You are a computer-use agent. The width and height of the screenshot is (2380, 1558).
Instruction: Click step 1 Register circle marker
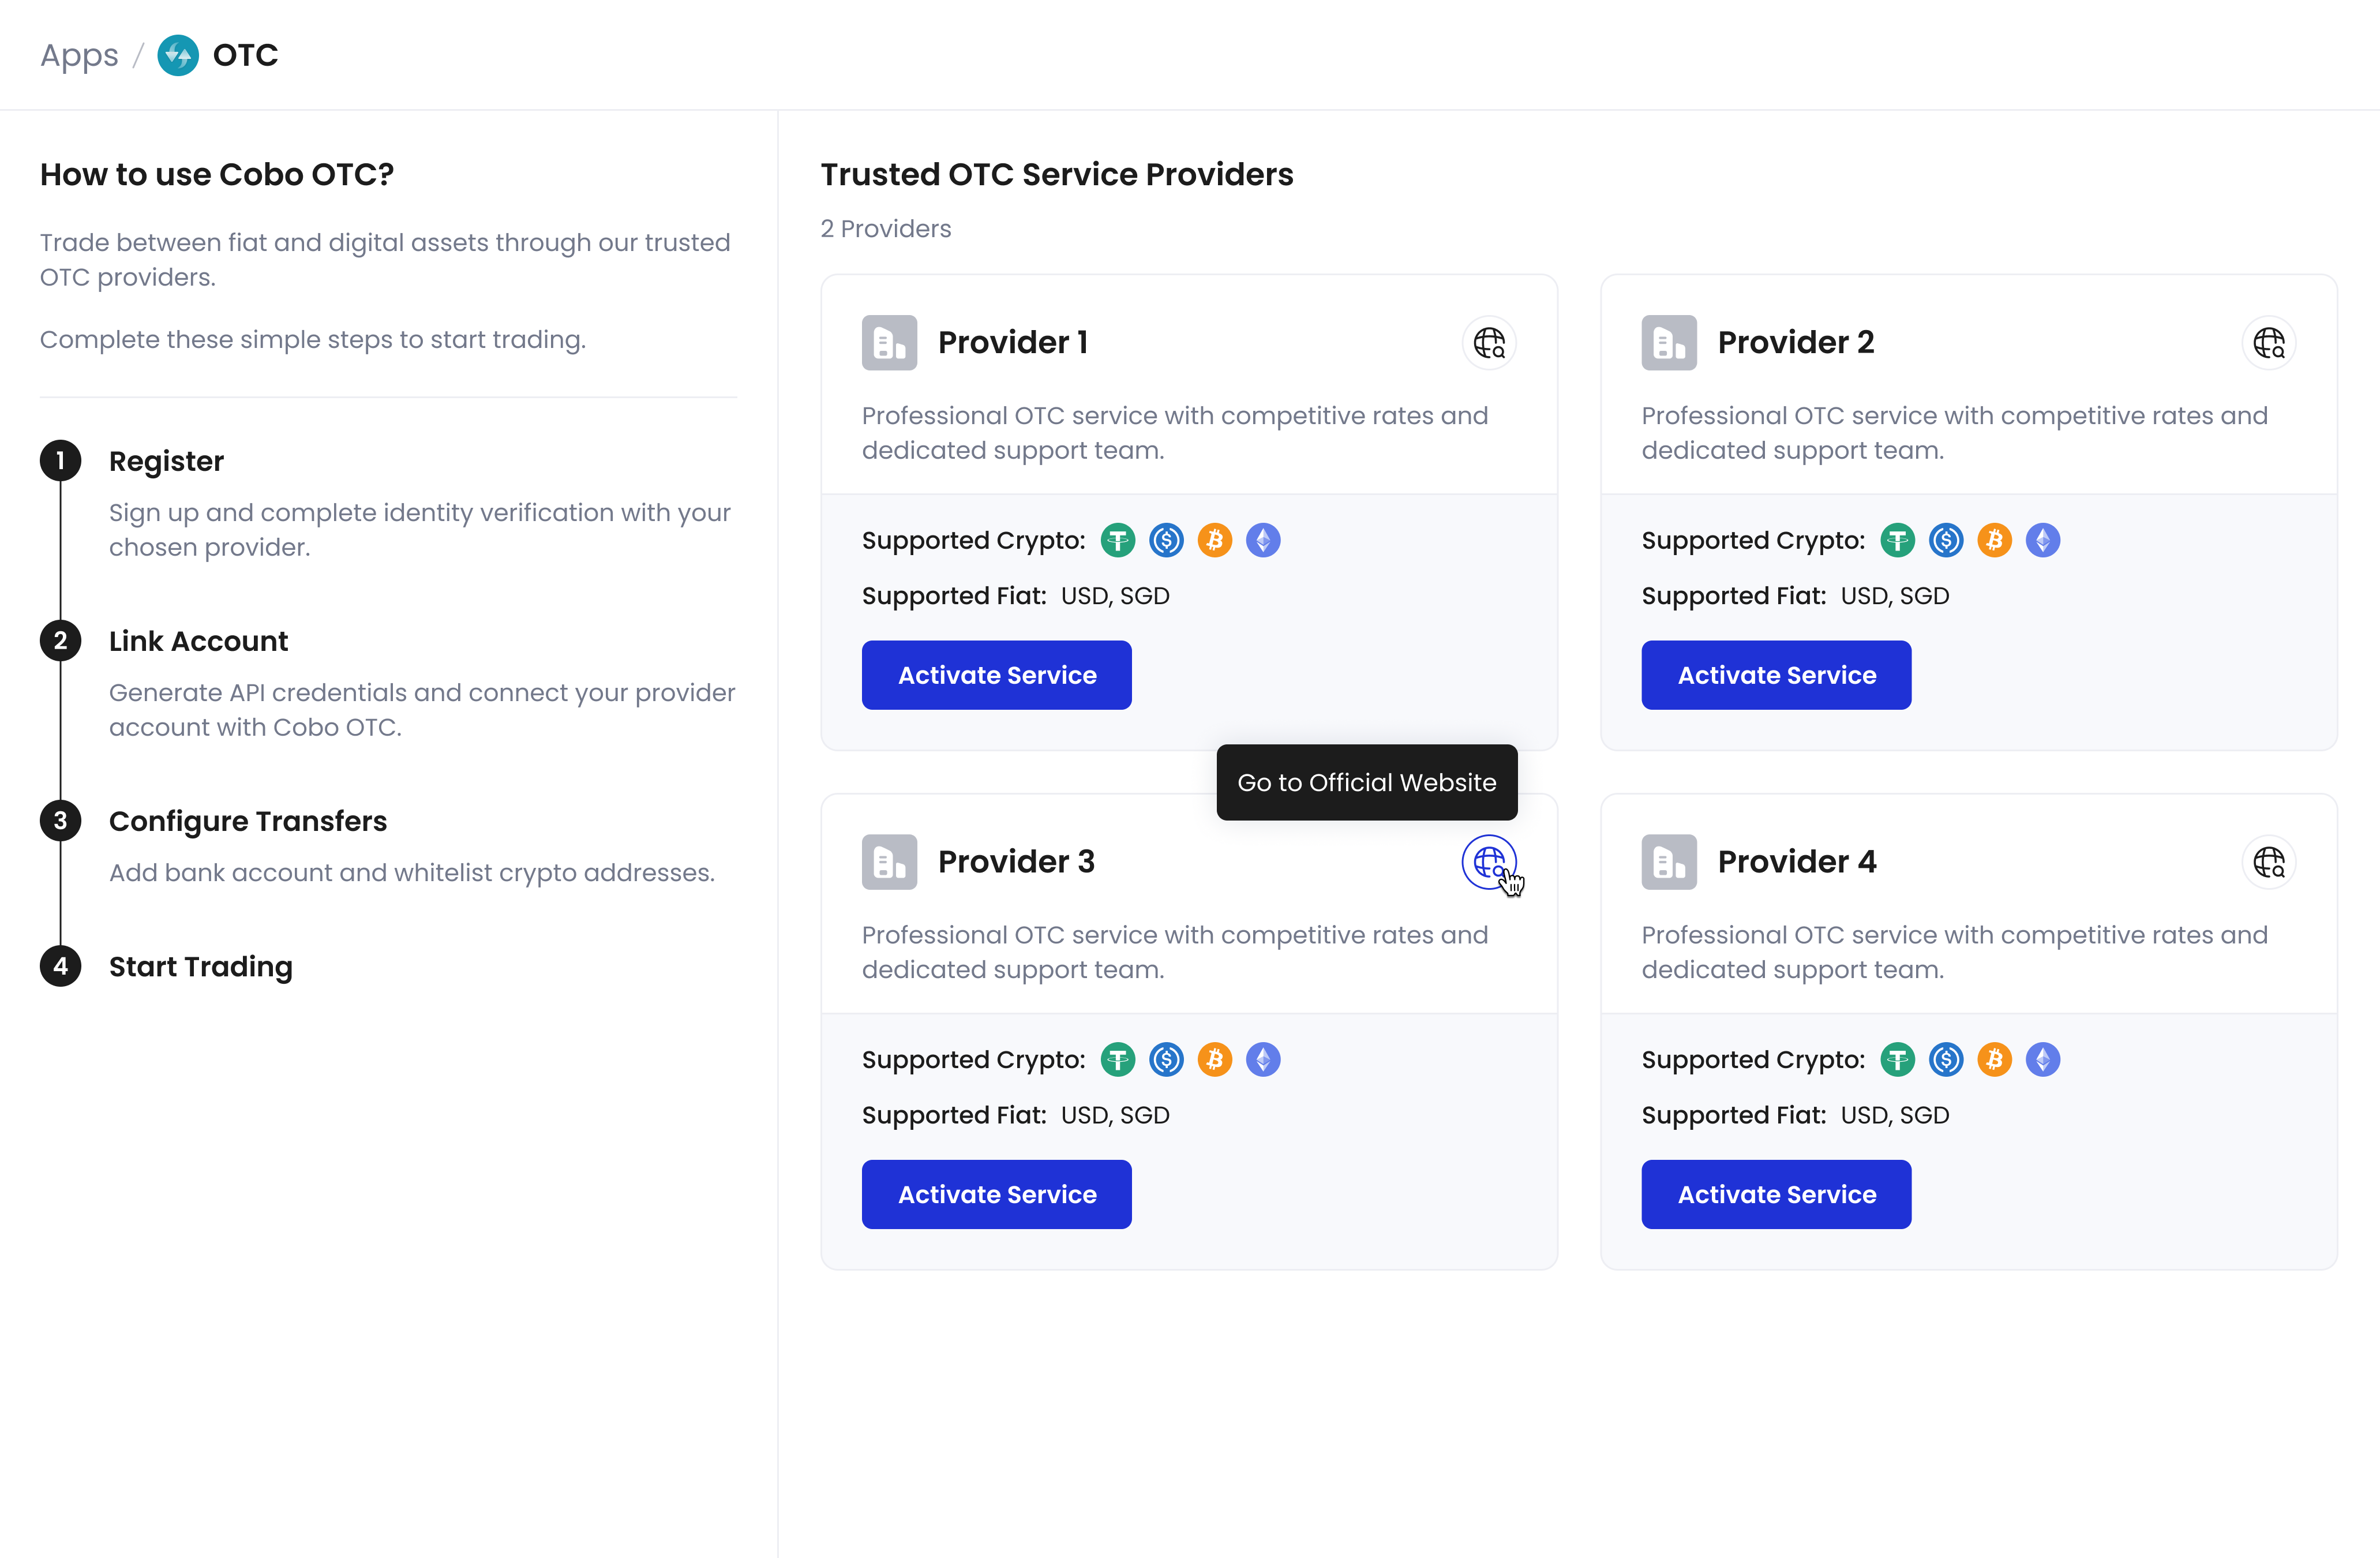coord(61,461)
